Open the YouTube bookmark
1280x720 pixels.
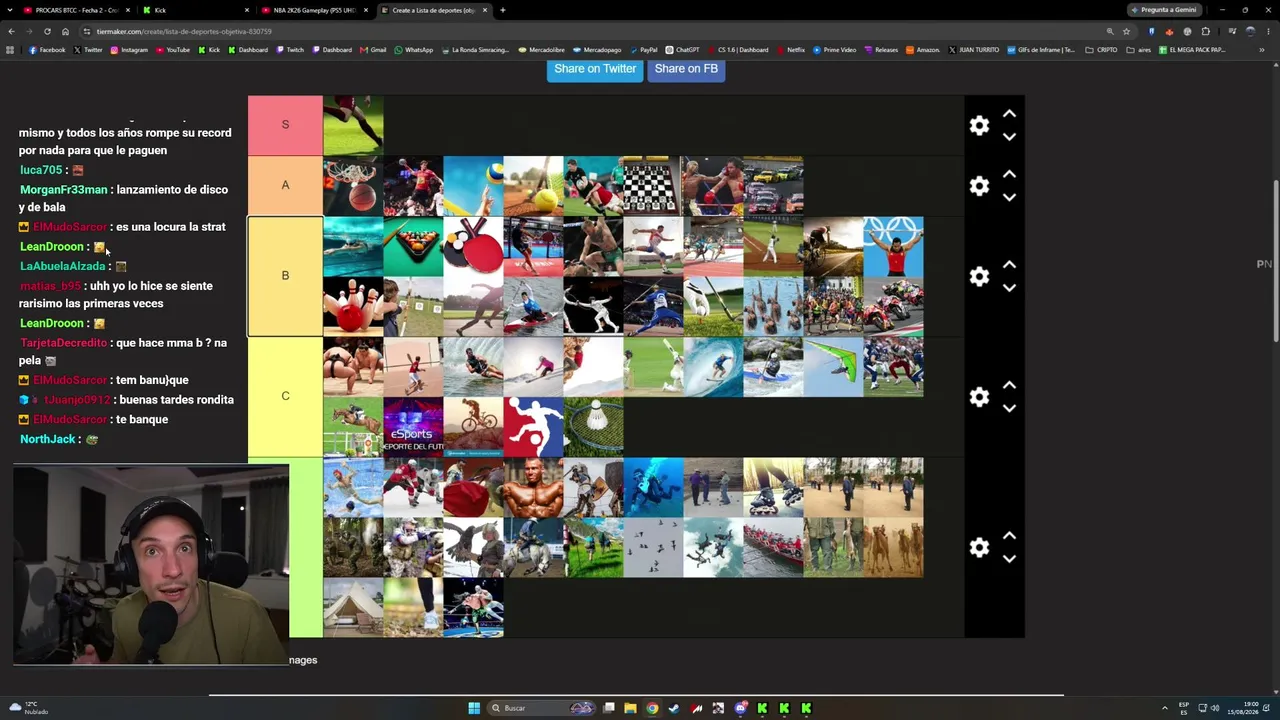[x=173, y=50]
